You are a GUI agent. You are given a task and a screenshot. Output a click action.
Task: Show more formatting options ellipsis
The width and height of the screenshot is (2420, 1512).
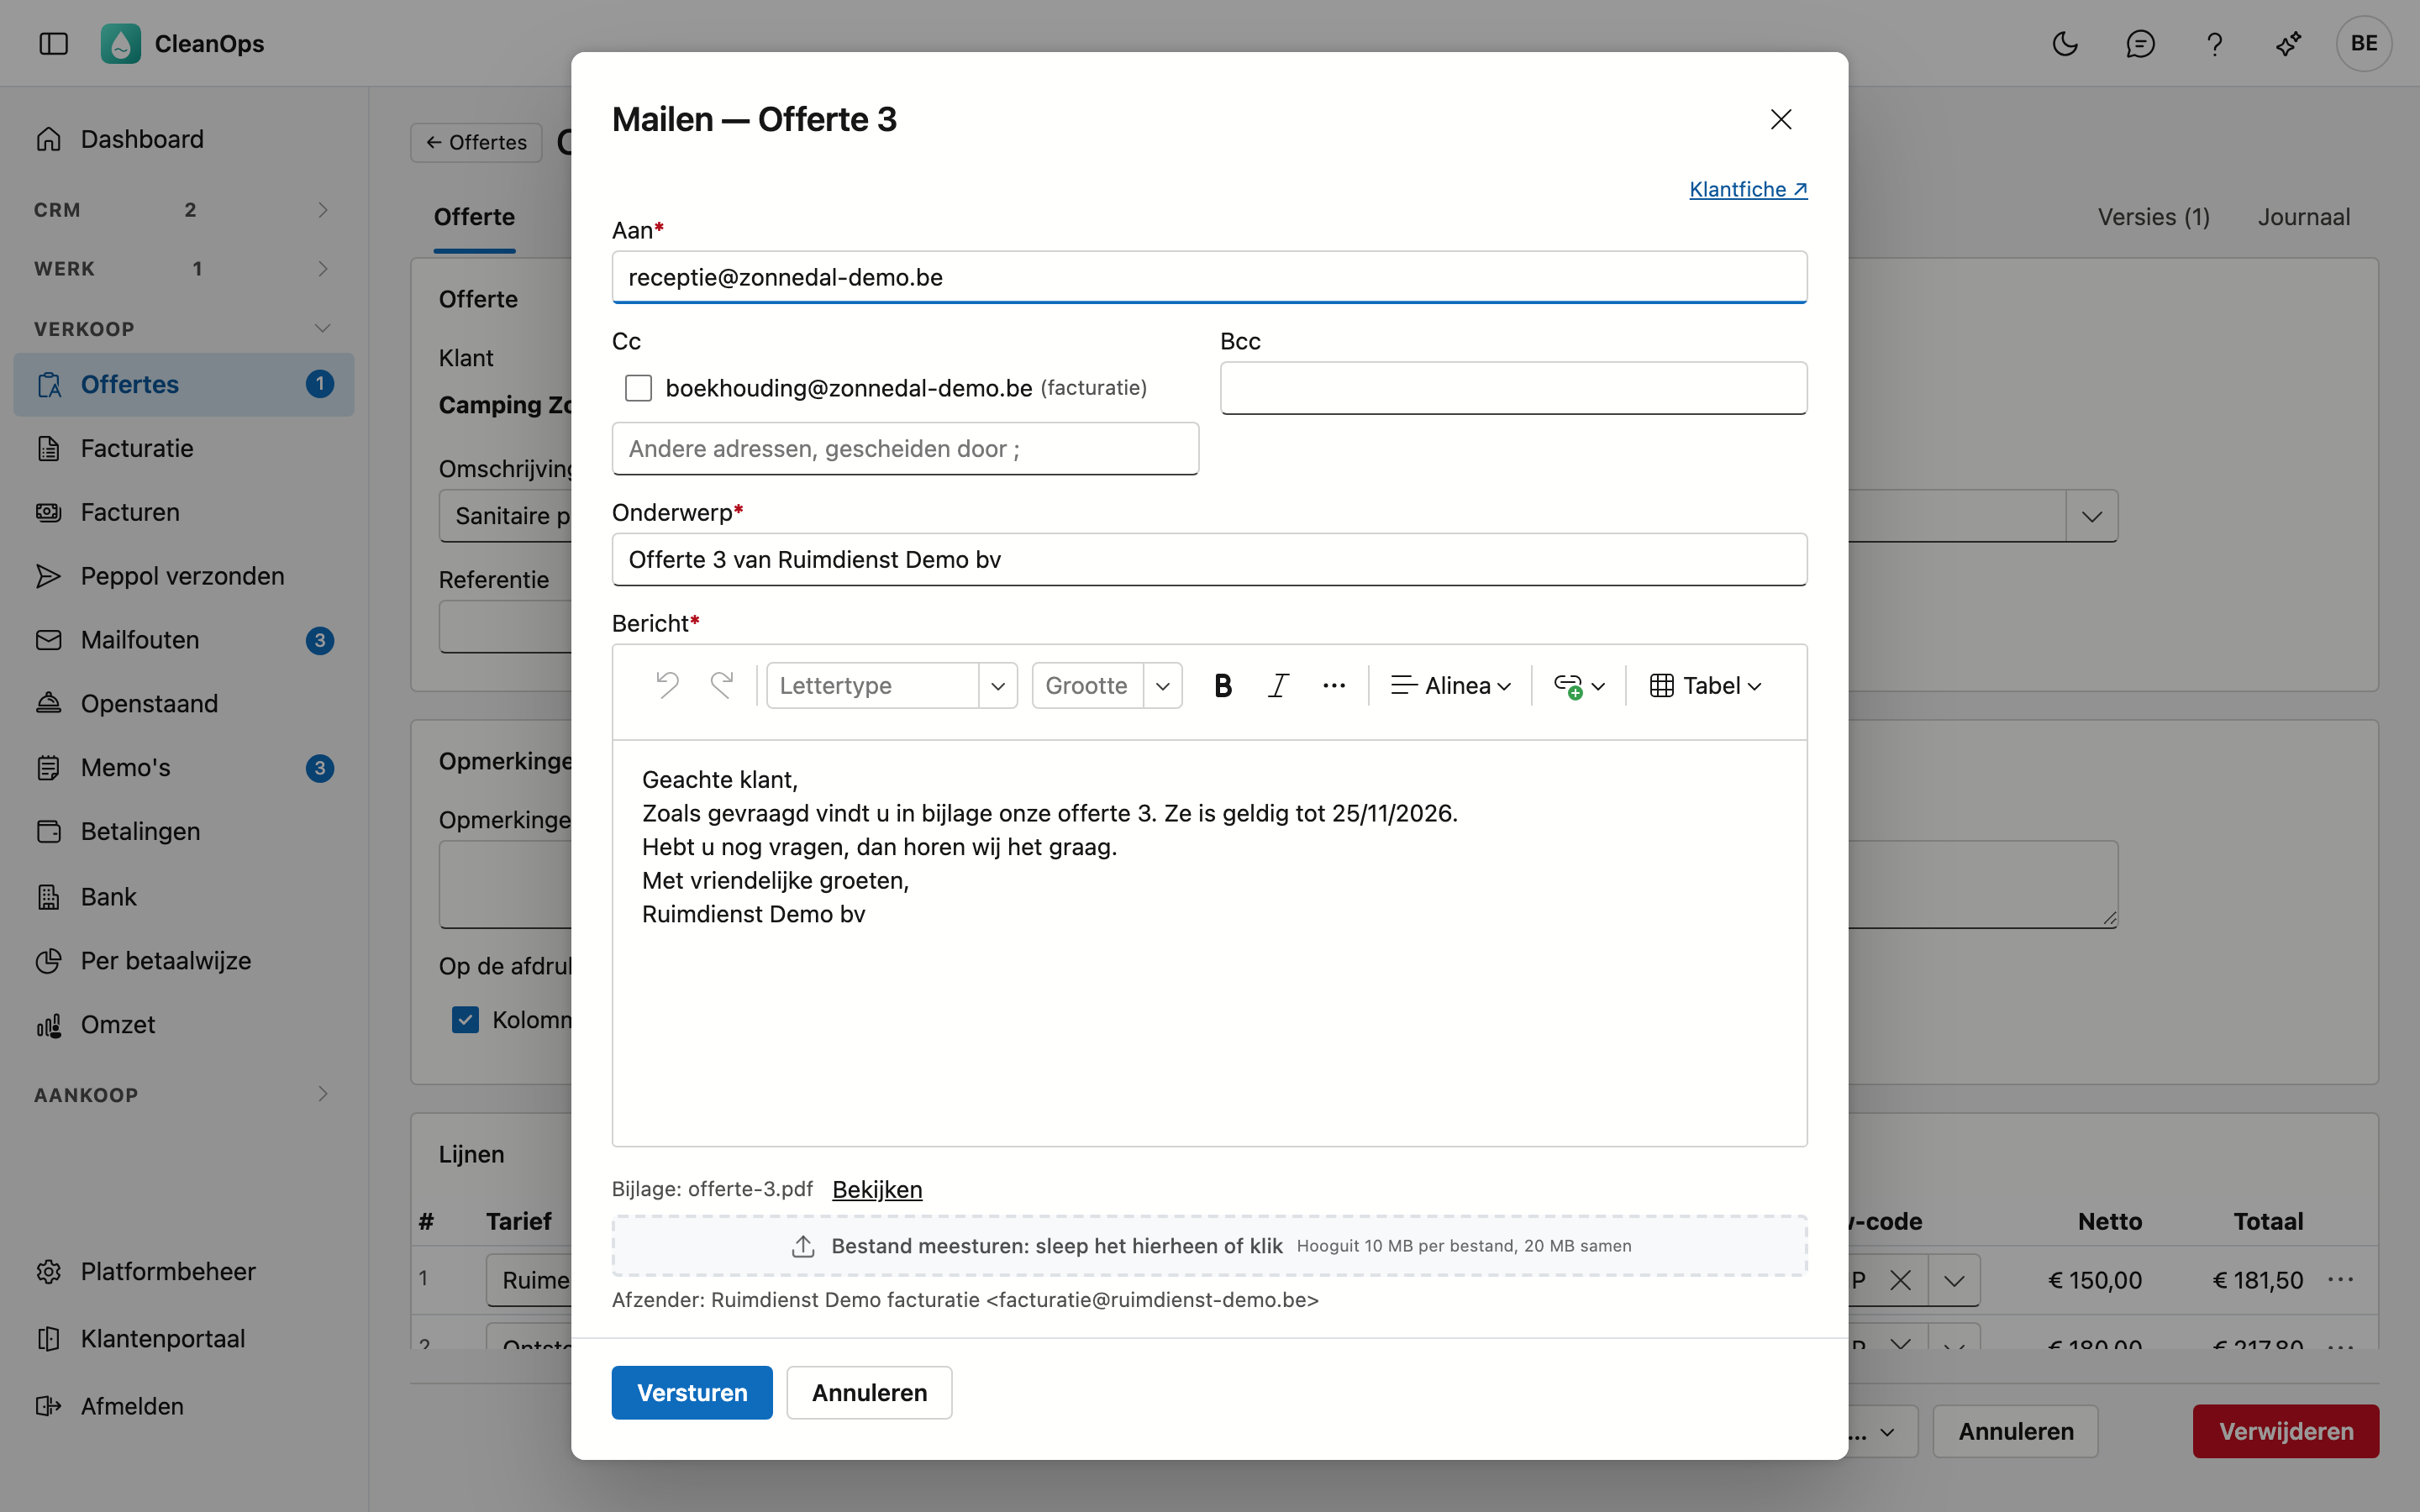point(1334,685)
